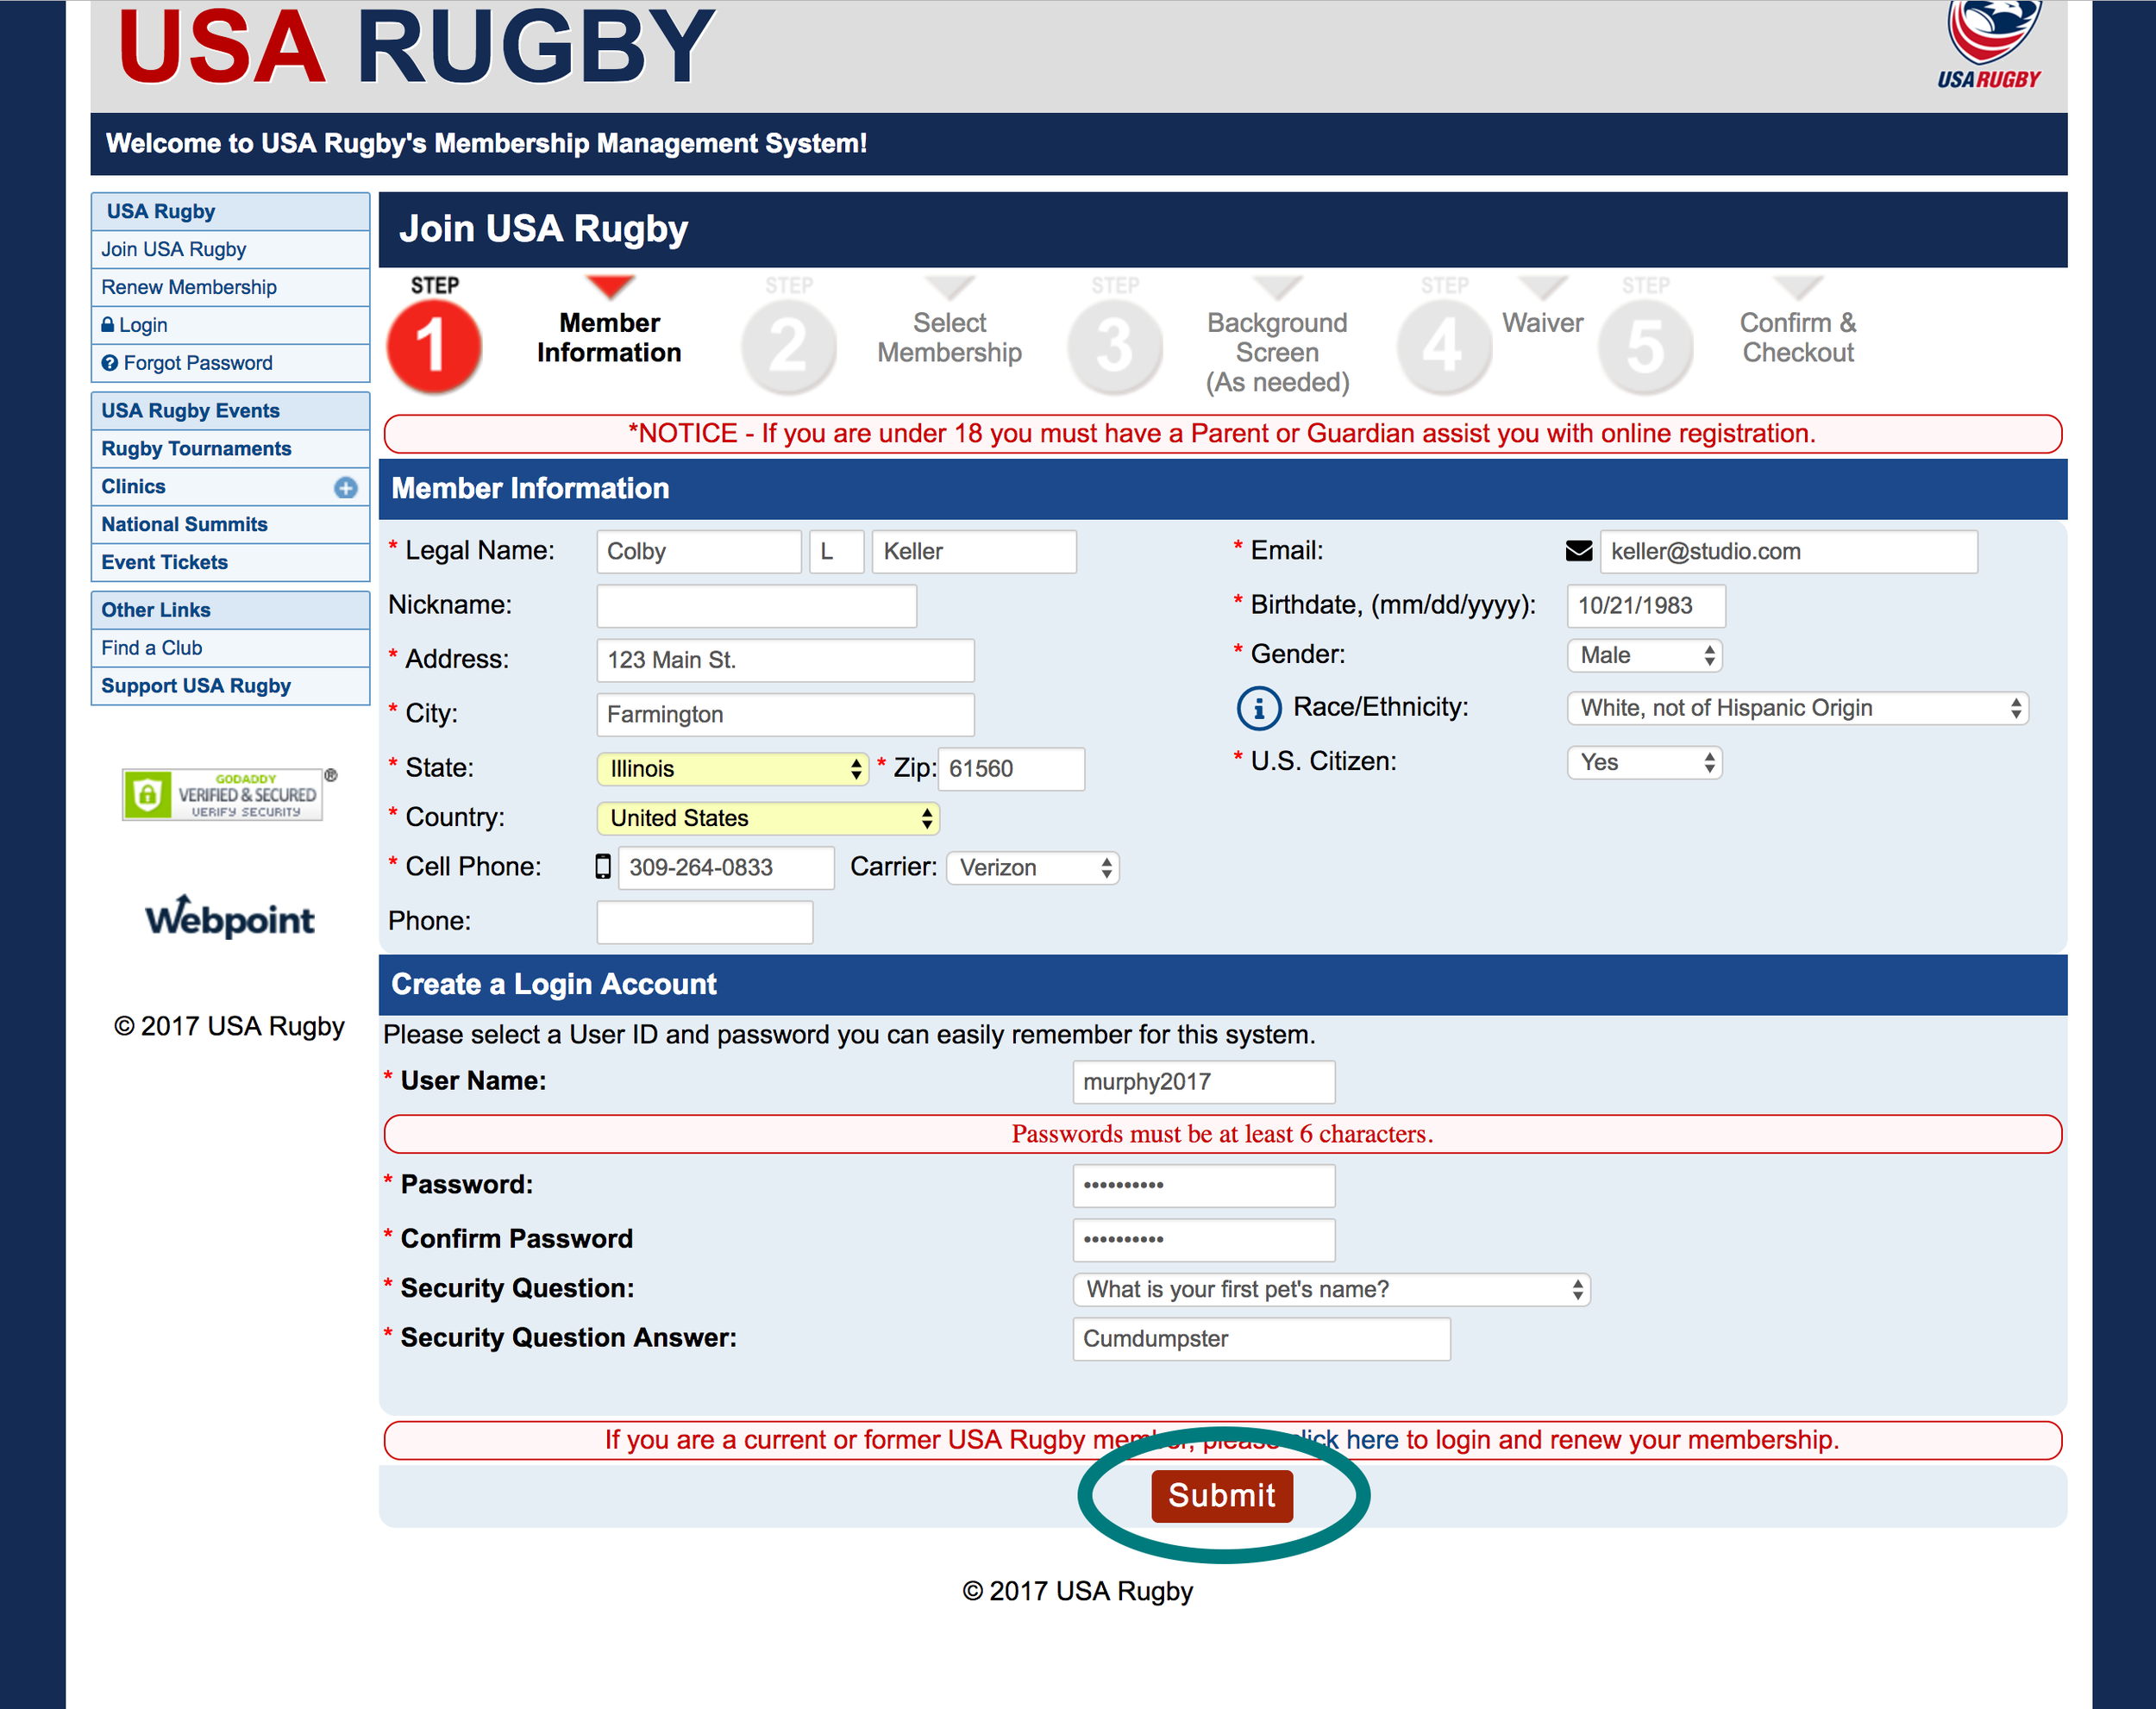Open Renew Membership in sidebar
Screen dimensions: 2156x1709
(230, 287)
